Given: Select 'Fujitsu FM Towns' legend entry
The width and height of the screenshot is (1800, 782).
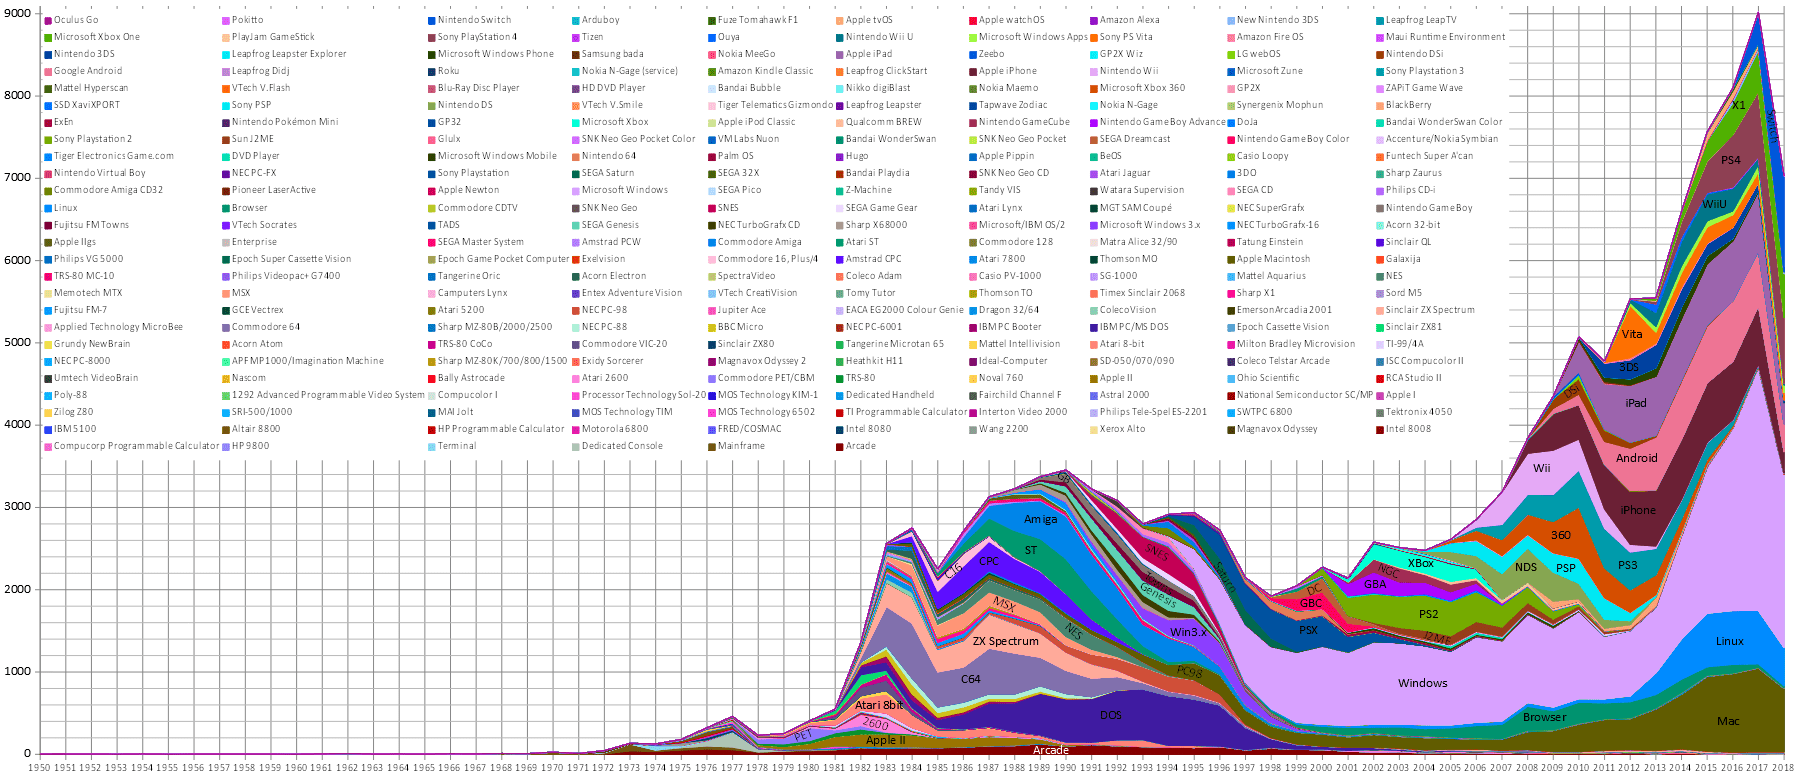Looking at the screenshot, I should [x=91, y=225].
